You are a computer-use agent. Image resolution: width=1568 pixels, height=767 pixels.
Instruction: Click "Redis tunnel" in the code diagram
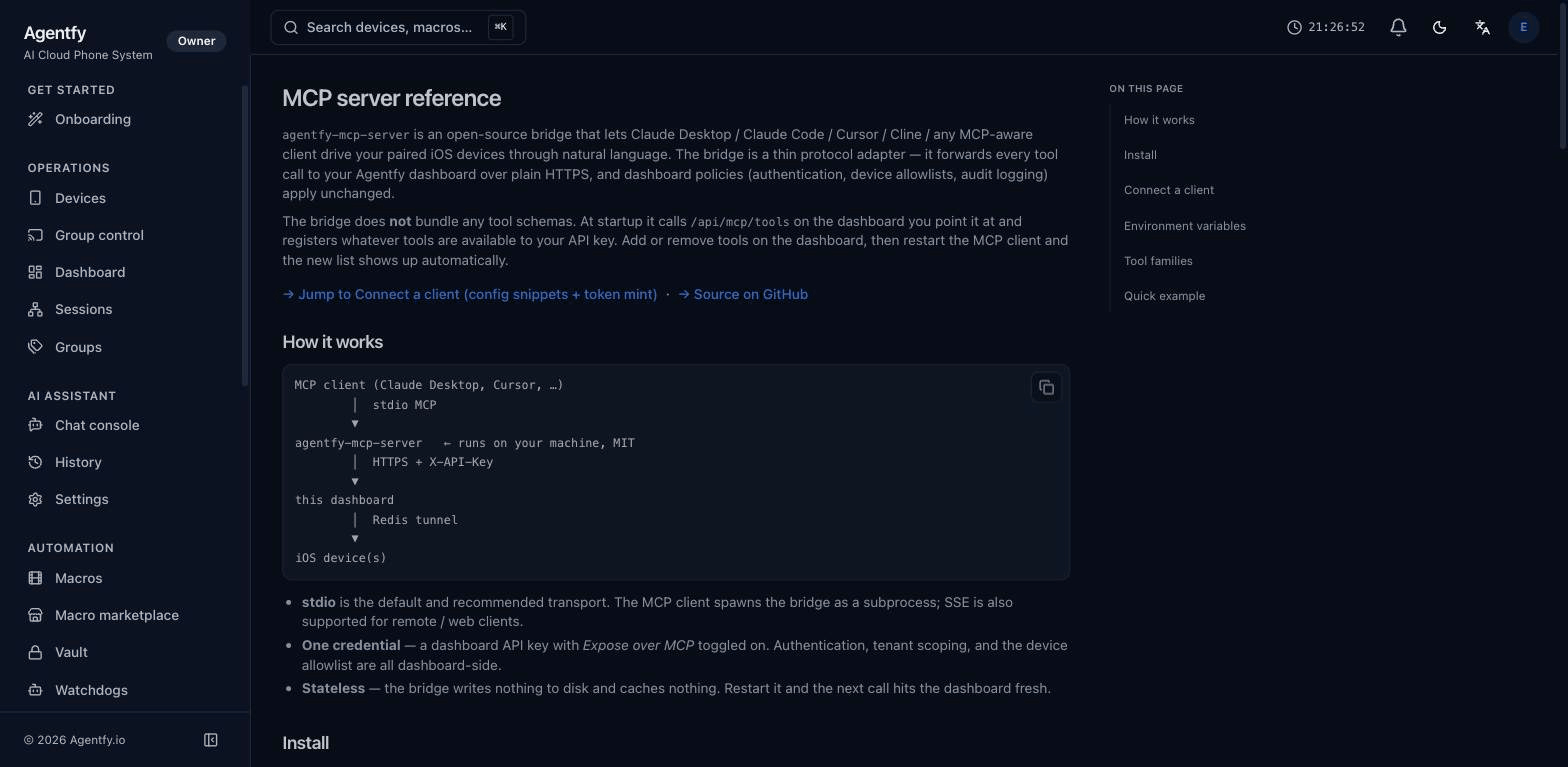click(415, 520)
